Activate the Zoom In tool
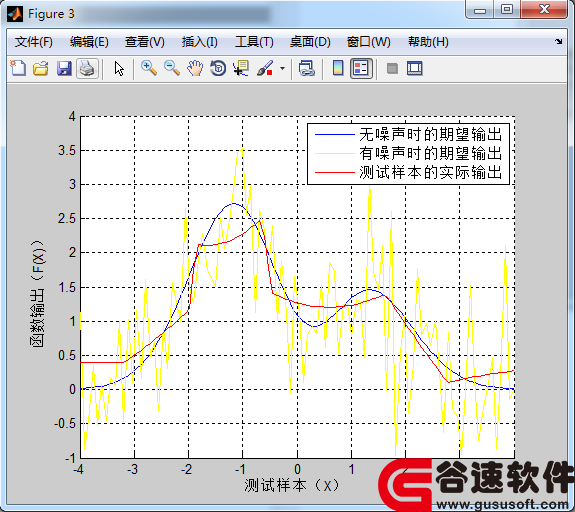The width and height of the screenshot is (575, 512). point(149,68)
